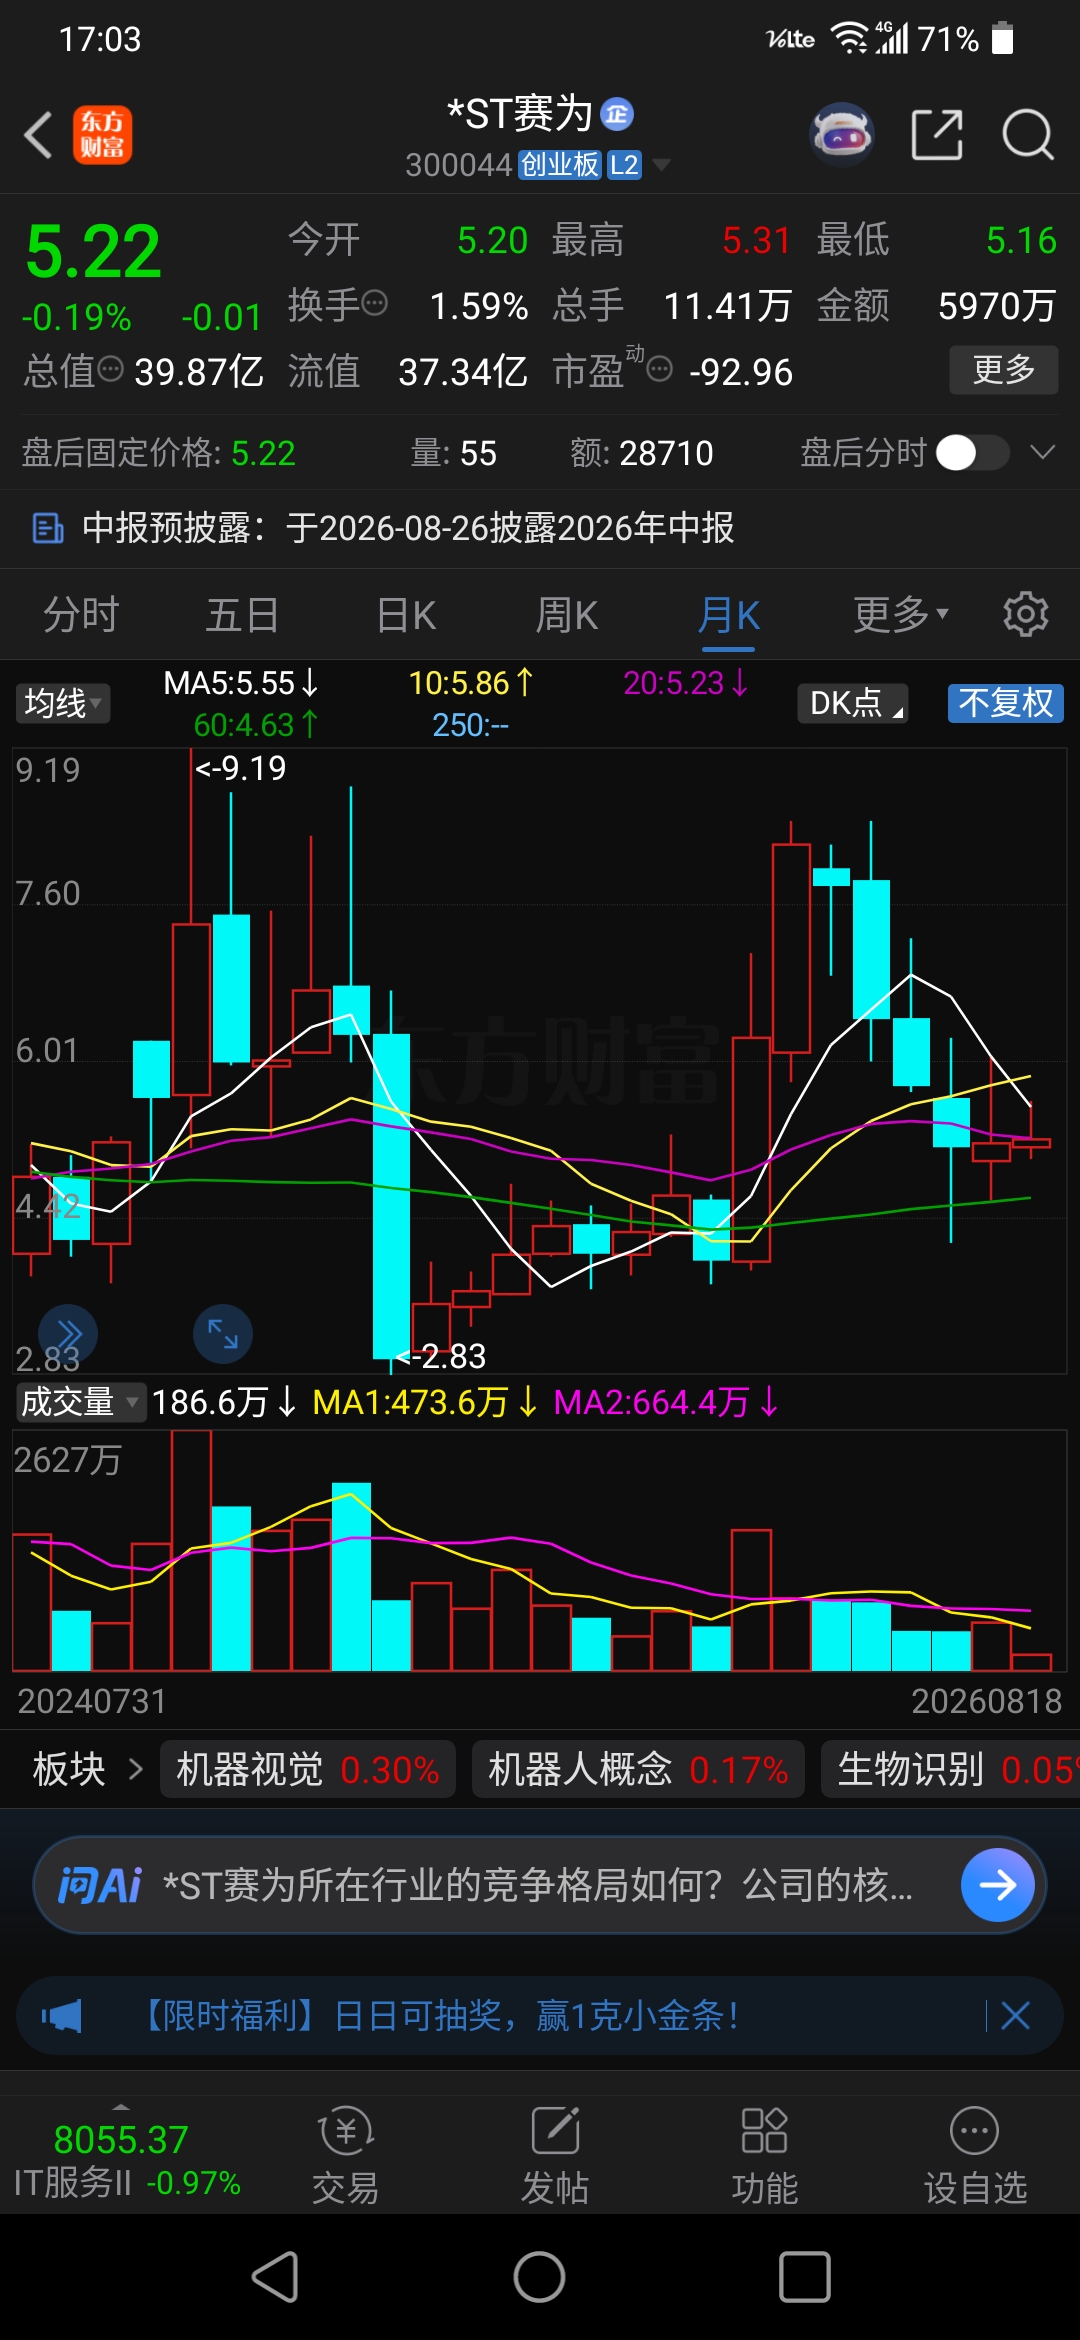The image size is (1080, 2340).
Task: Tap the MA5:5.55 moving average value
Action: click(x=241, y=683)
